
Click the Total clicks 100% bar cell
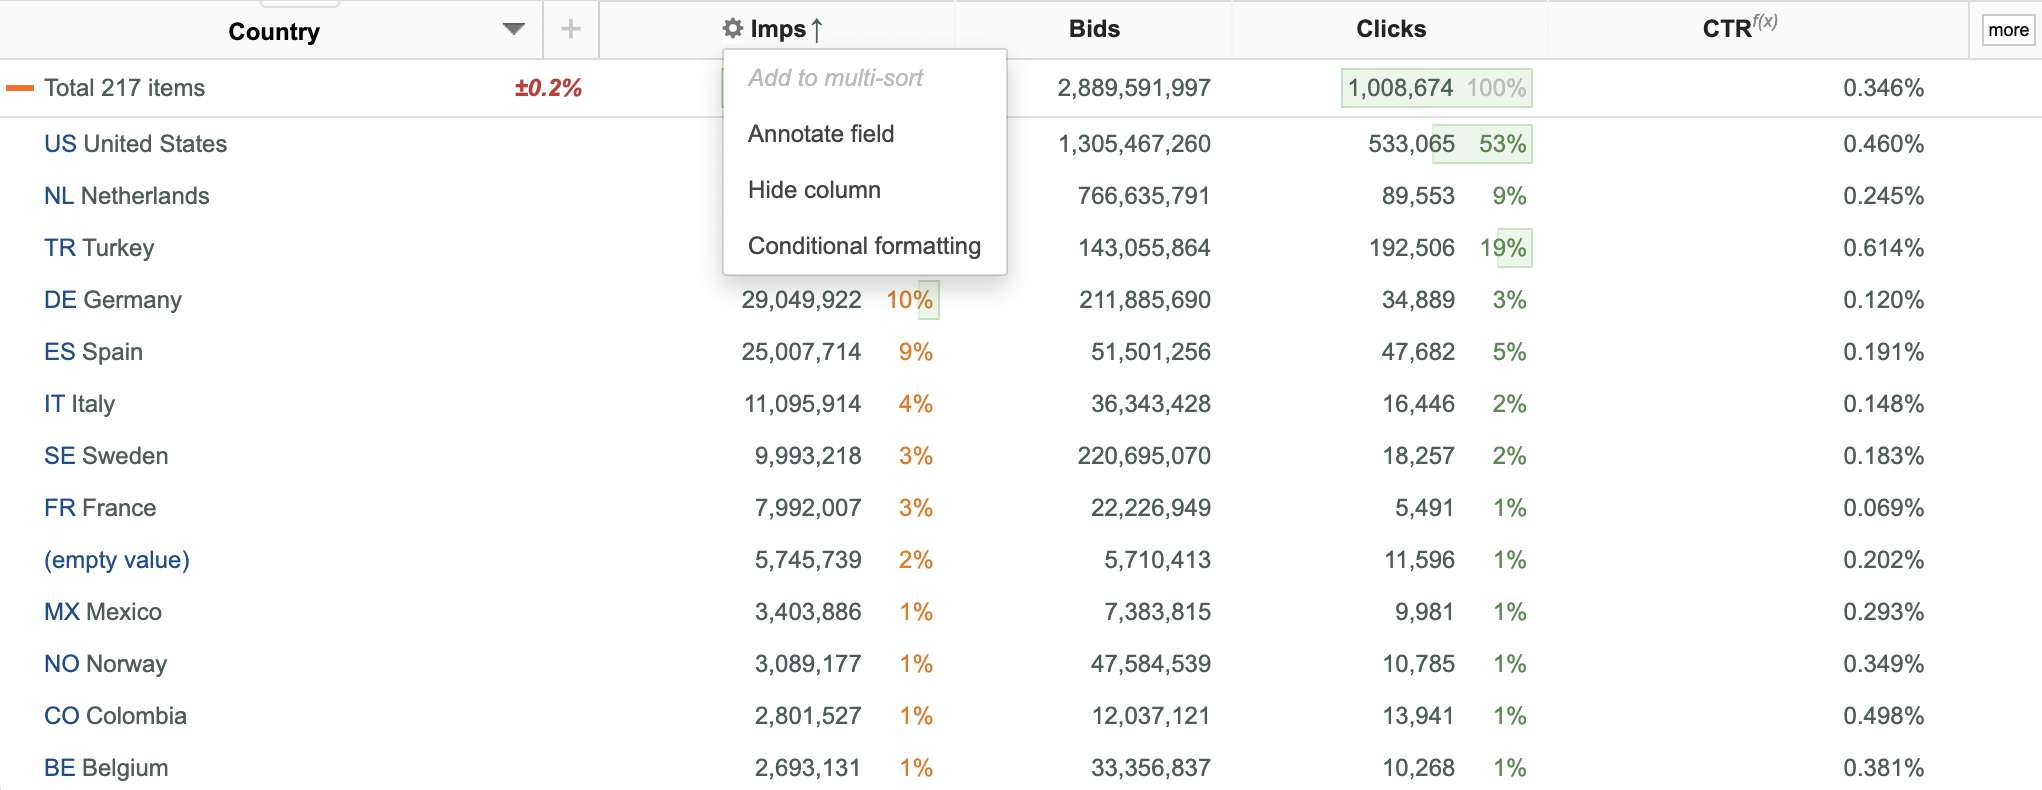click(x=1436, y=88)
